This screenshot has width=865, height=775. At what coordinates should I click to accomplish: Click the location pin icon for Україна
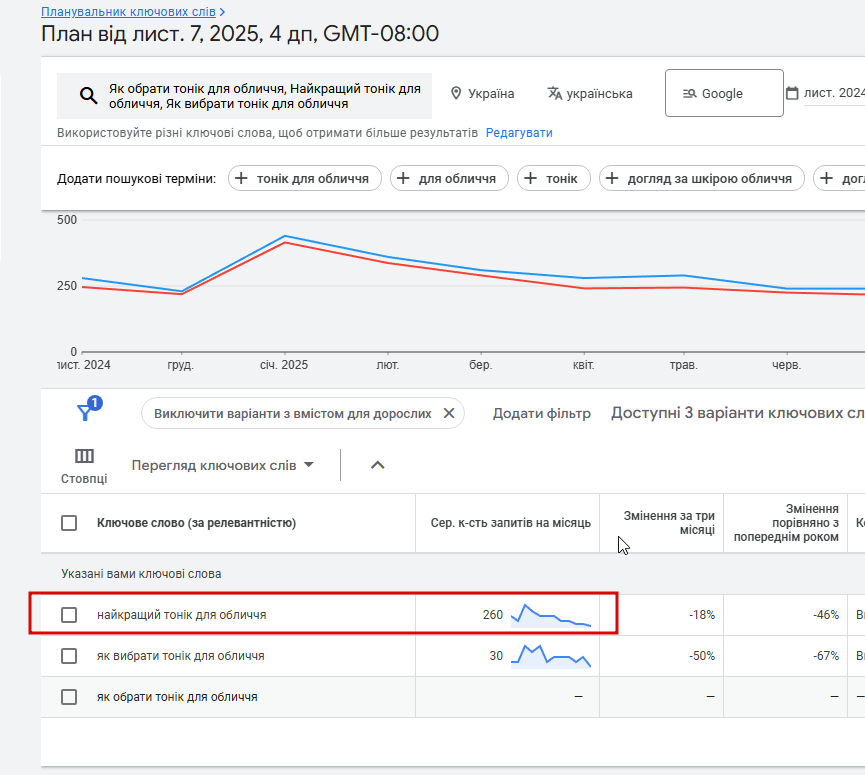pos(456,94)
